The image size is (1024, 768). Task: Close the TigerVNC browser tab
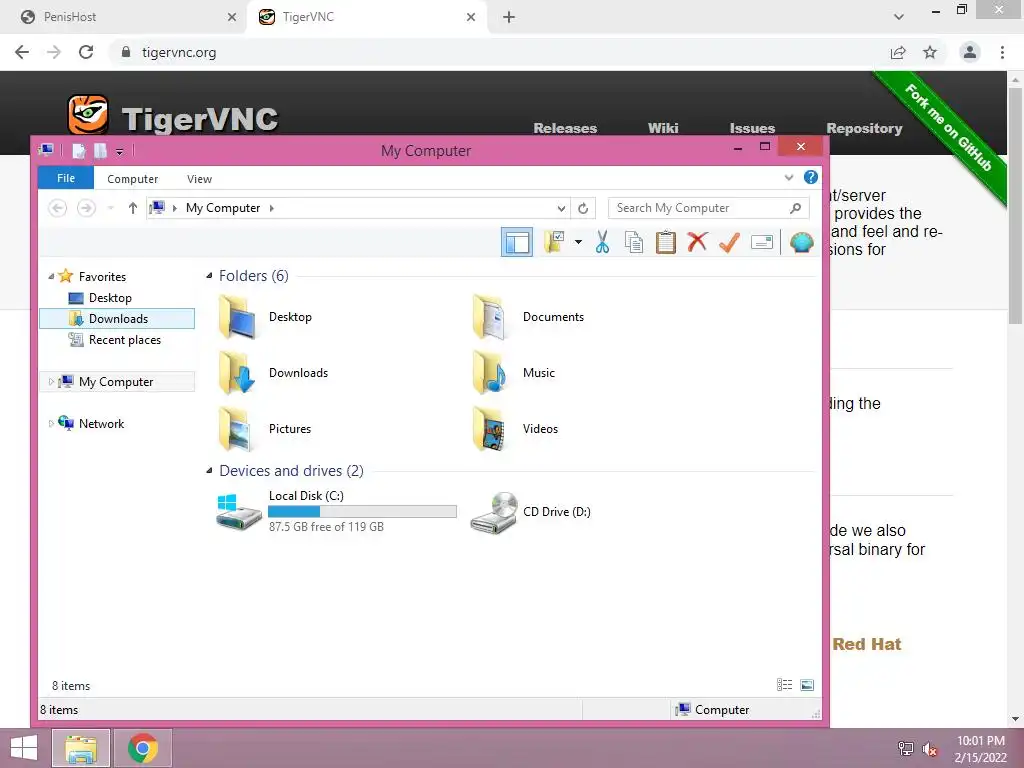pyautogui.click(x=471, y=17)
